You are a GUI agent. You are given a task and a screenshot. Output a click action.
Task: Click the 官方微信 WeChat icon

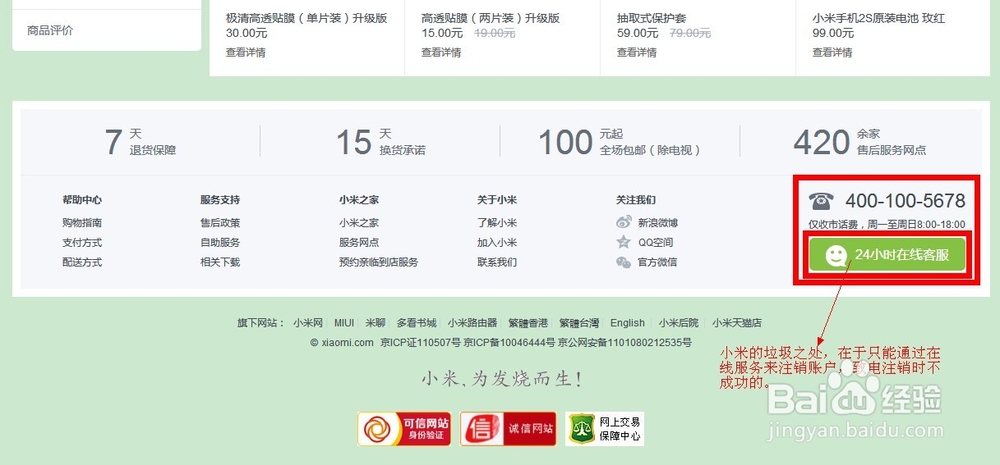(624, 262)
